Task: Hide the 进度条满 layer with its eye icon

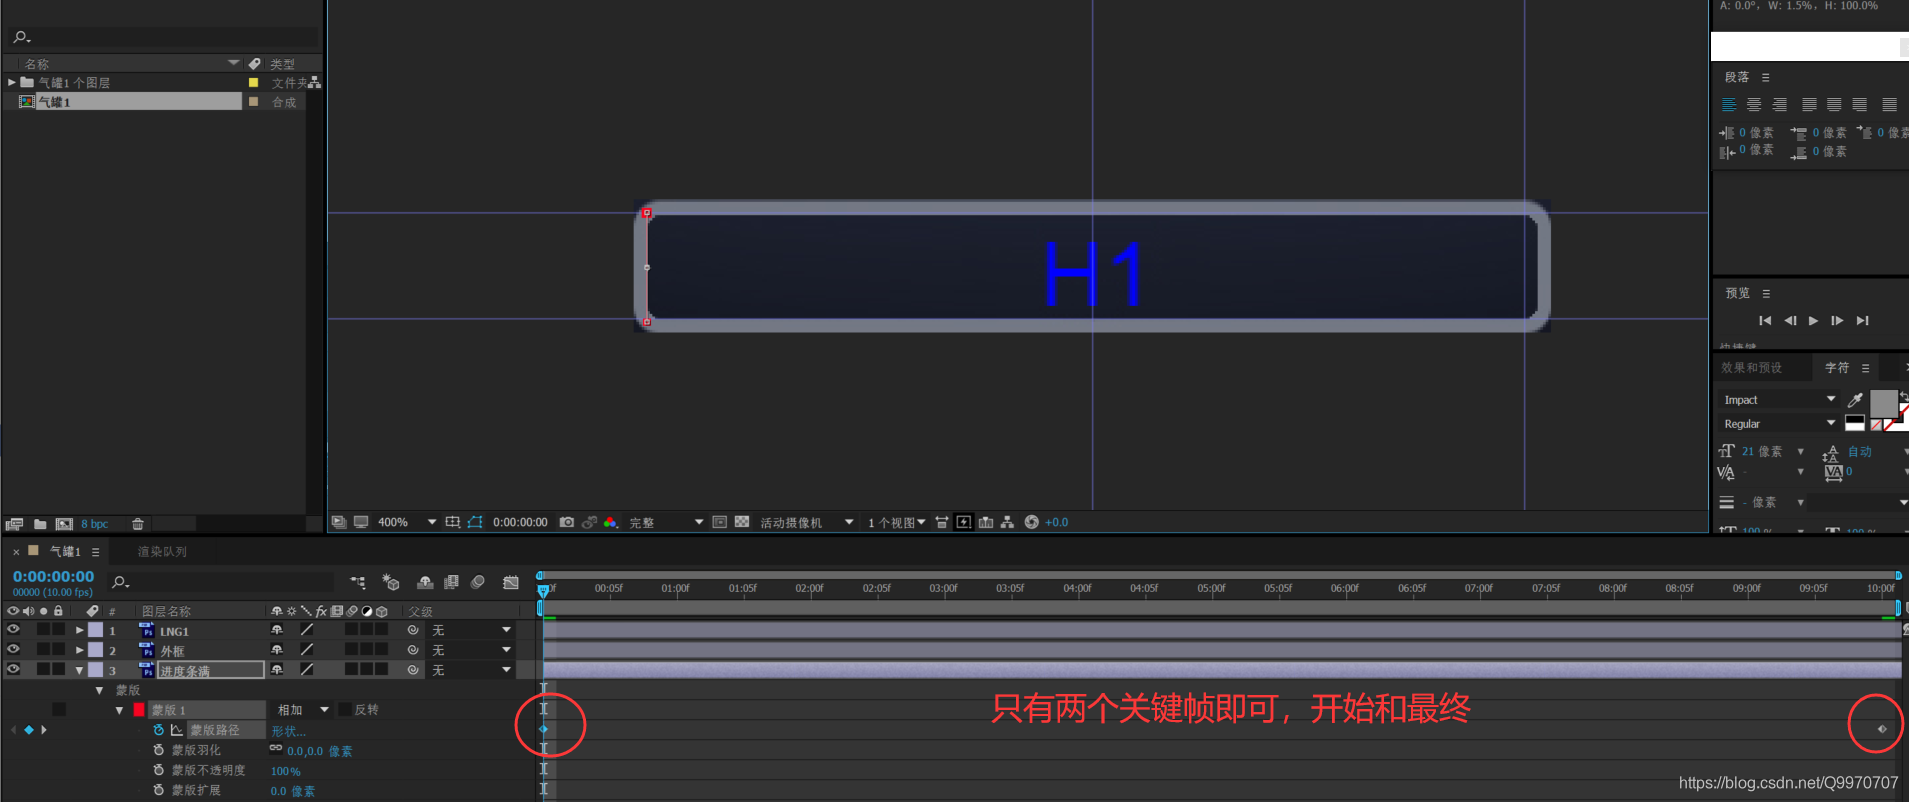Action: pyautogui.click(x=13, y=669)
